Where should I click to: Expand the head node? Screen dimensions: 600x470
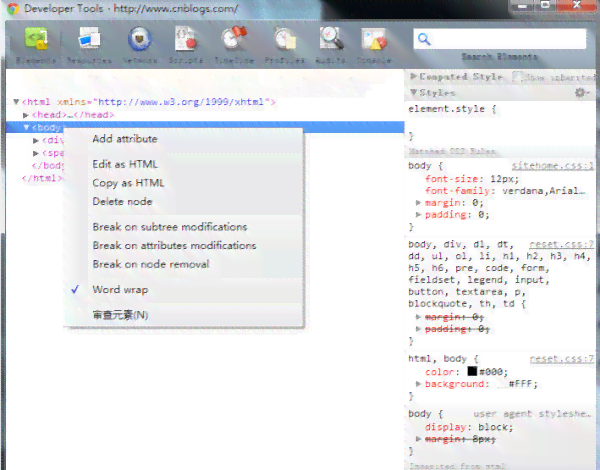tap(26, 115)
